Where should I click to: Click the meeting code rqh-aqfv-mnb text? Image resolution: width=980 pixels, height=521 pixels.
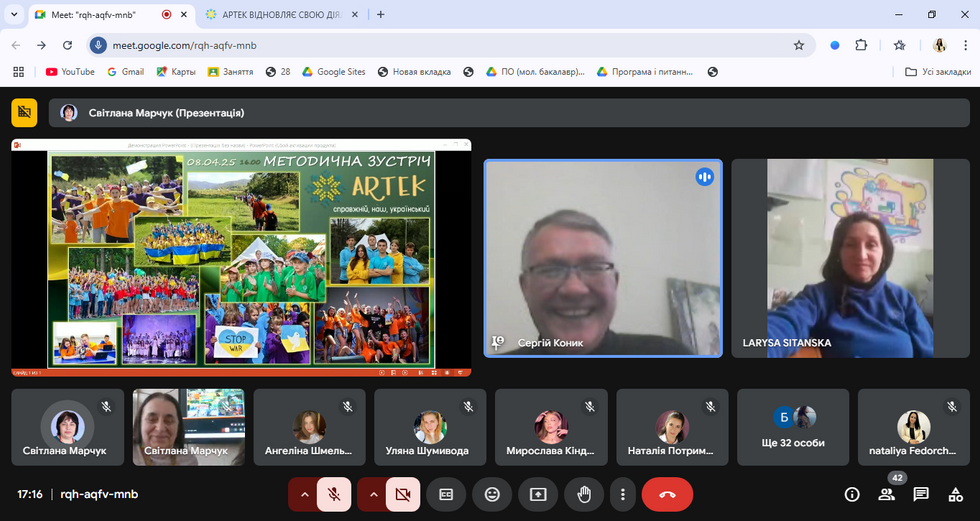(99, 495)
